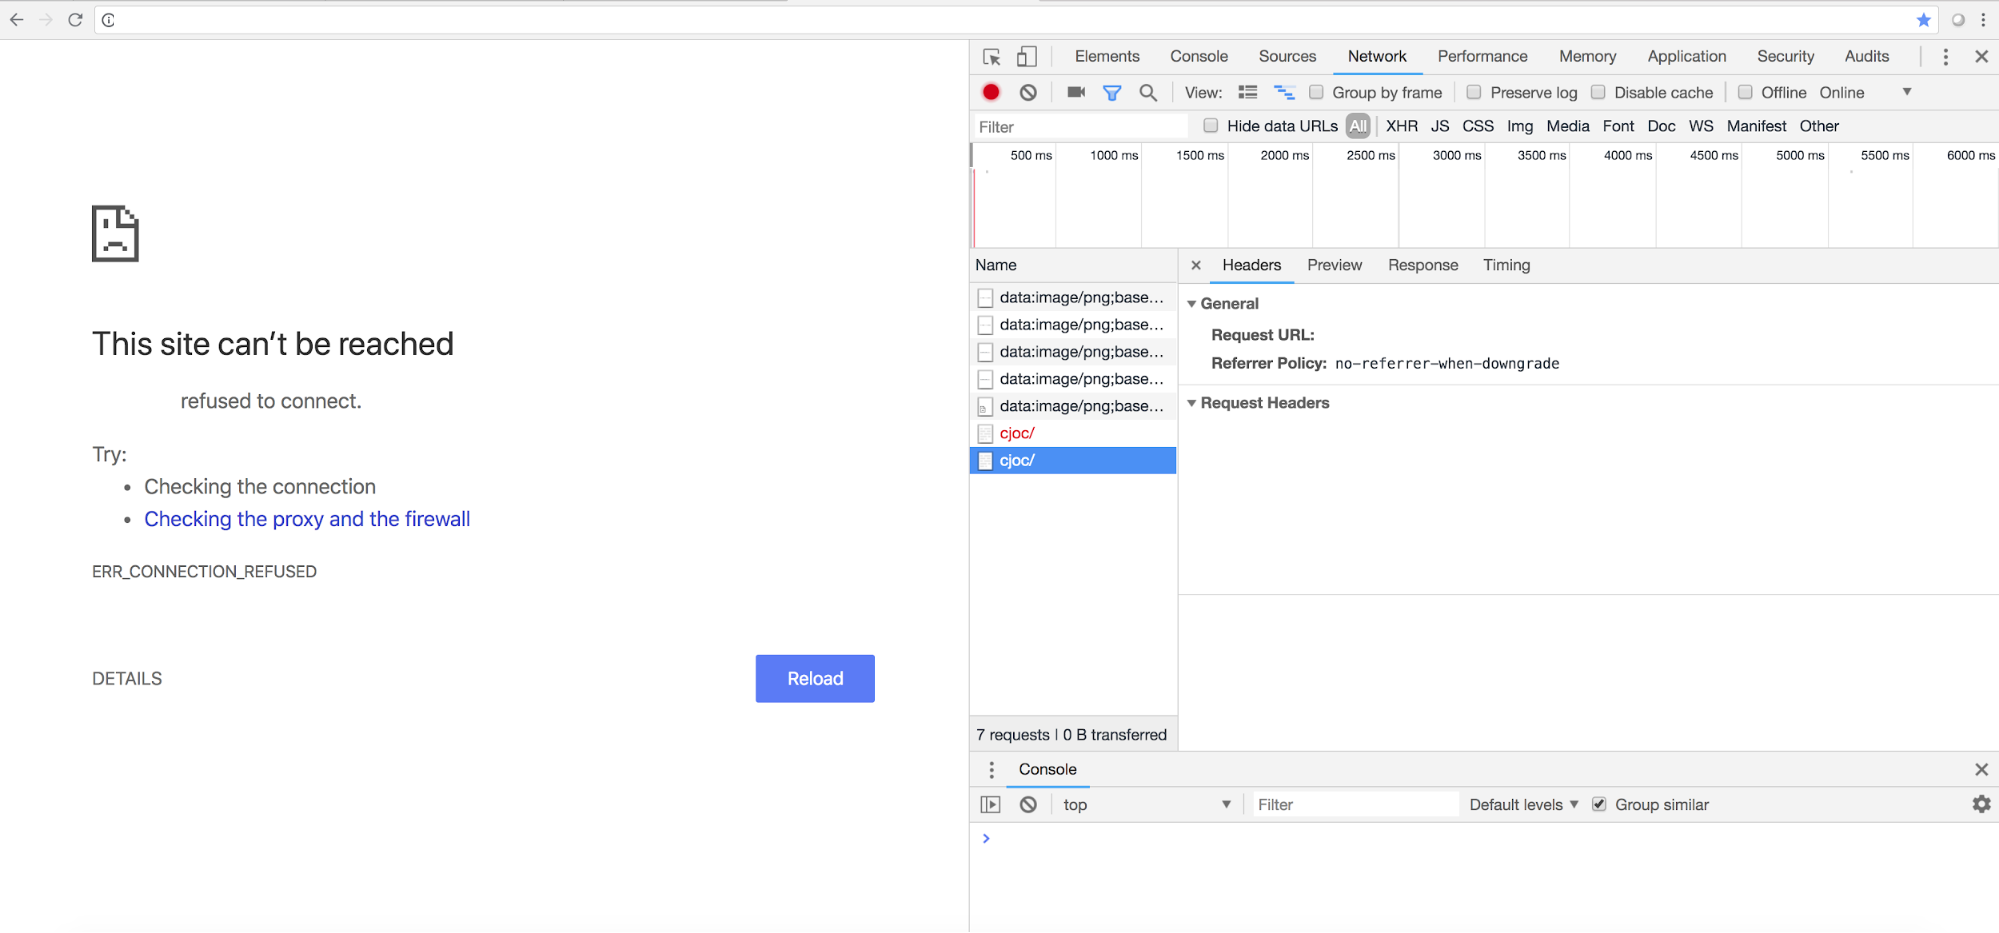
Task: Expand DETAILS on error page
Action: click(x=127, y=679)
